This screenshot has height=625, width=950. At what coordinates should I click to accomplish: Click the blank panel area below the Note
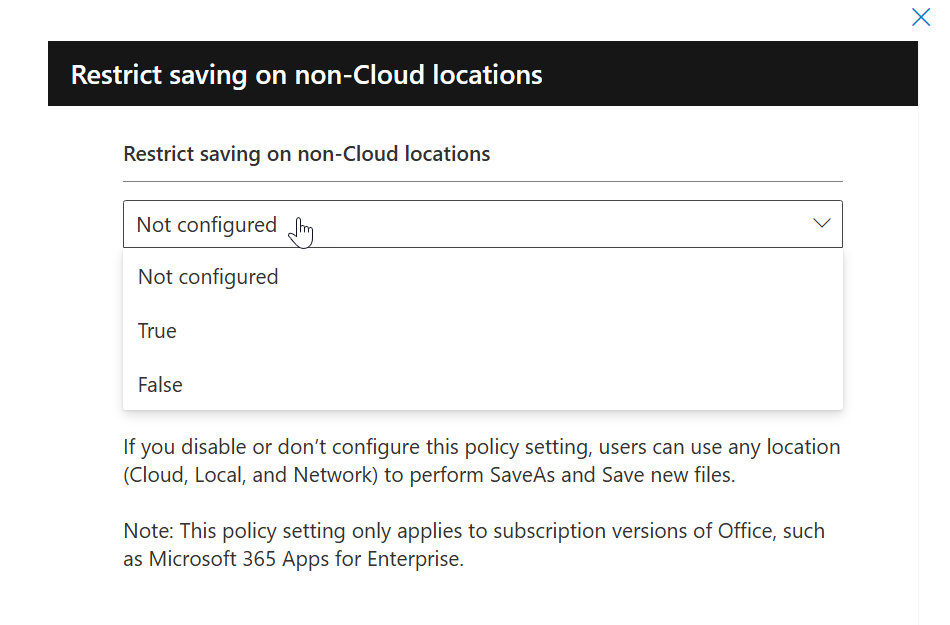(x=480, y=598)
